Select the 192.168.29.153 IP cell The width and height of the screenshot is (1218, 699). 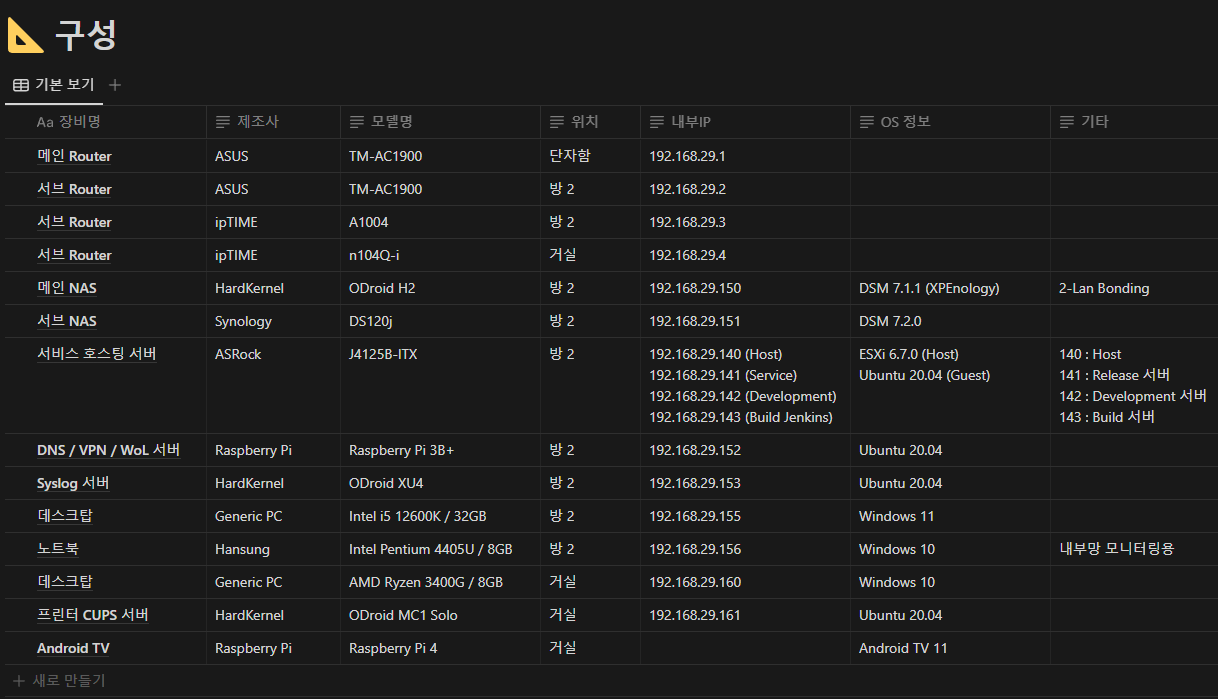[745, 482]
